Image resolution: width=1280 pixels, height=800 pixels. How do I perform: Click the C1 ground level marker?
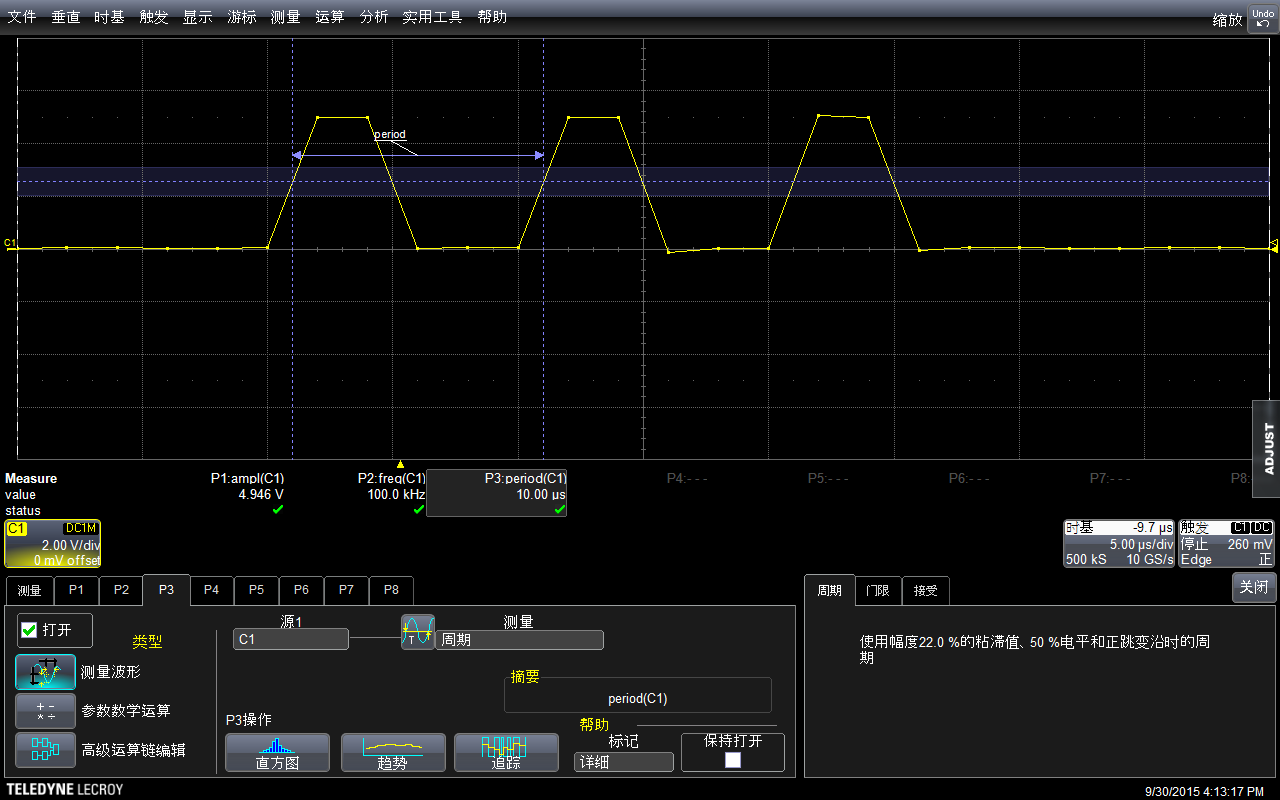coord(10,243)
